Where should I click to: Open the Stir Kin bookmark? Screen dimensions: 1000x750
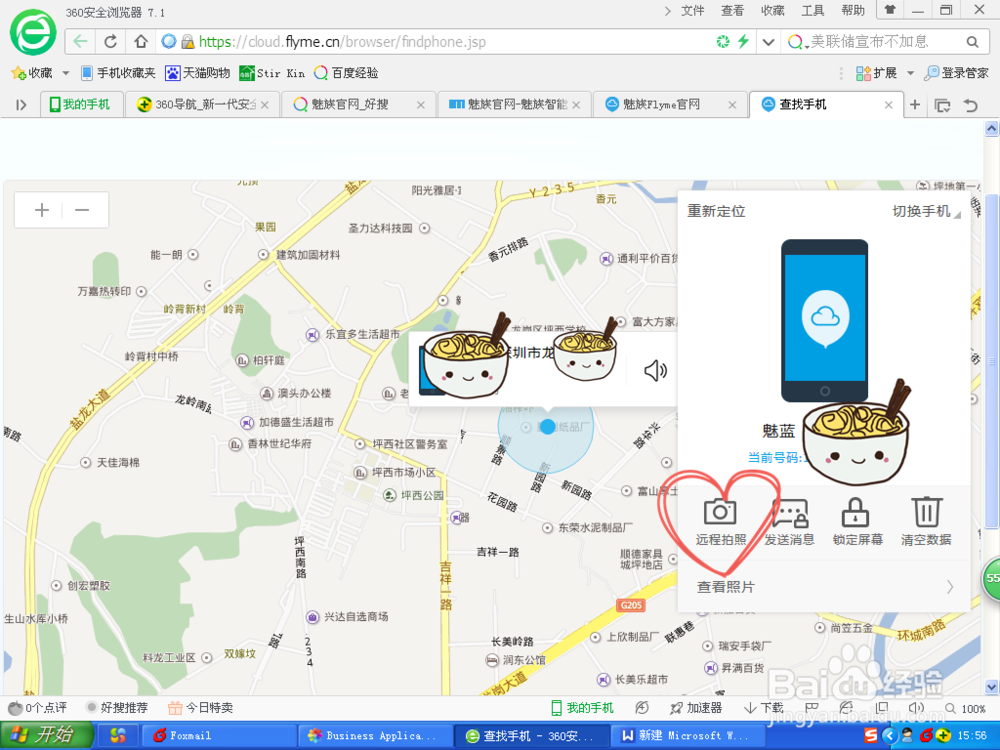click(x=272, y=73)
